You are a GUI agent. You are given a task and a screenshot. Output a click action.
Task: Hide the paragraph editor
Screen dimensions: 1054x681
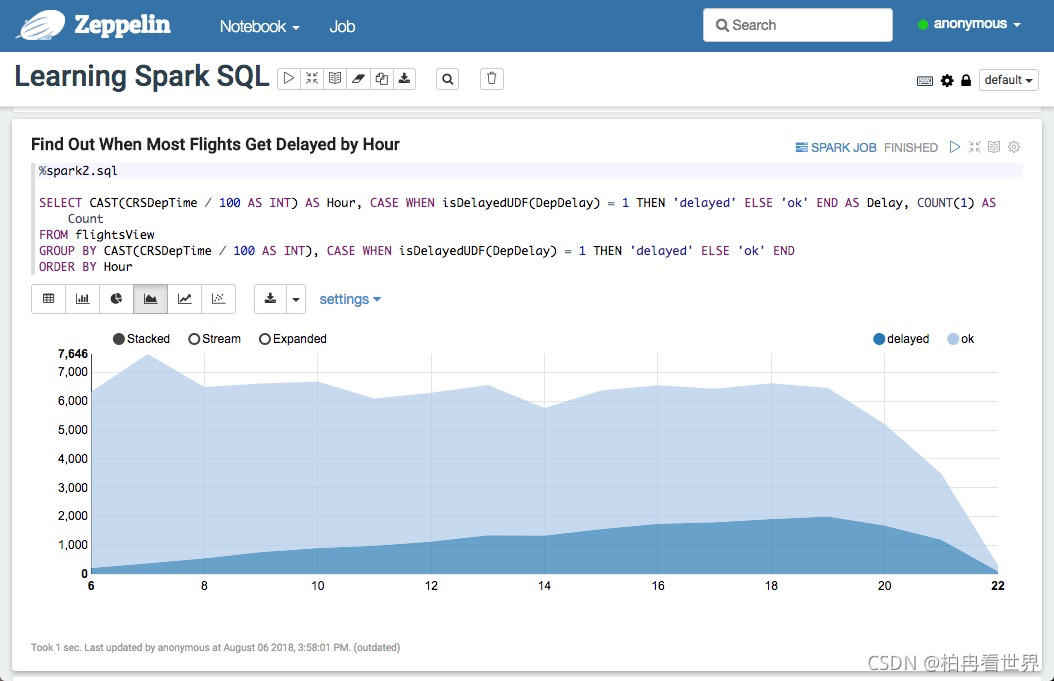click(x=975, y=147)
